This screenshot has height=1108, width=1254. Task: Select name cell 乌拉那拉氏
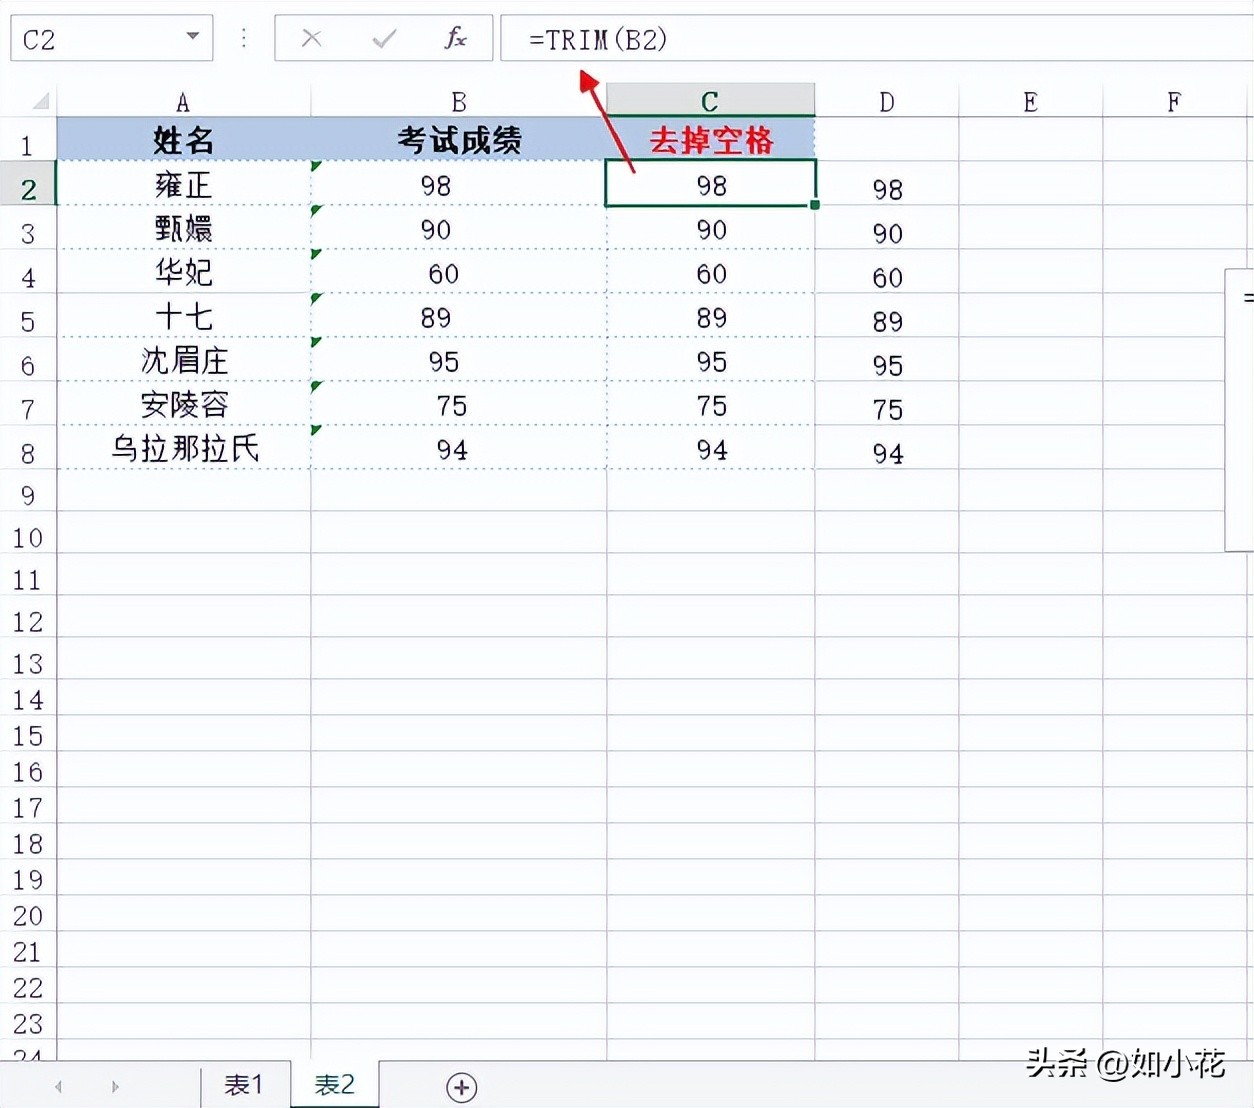click(x=184, y=449)
